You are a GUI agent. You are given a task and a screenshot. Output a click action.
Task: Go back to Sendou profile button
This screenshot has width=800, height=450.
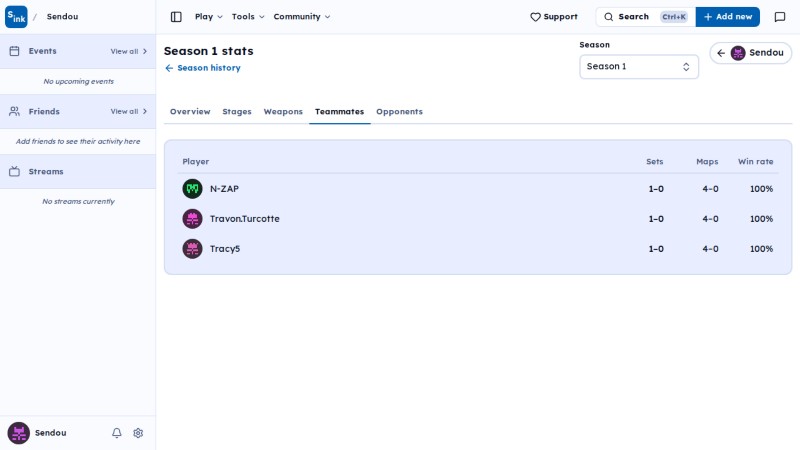pyautogui.click(x=751, y=53)
